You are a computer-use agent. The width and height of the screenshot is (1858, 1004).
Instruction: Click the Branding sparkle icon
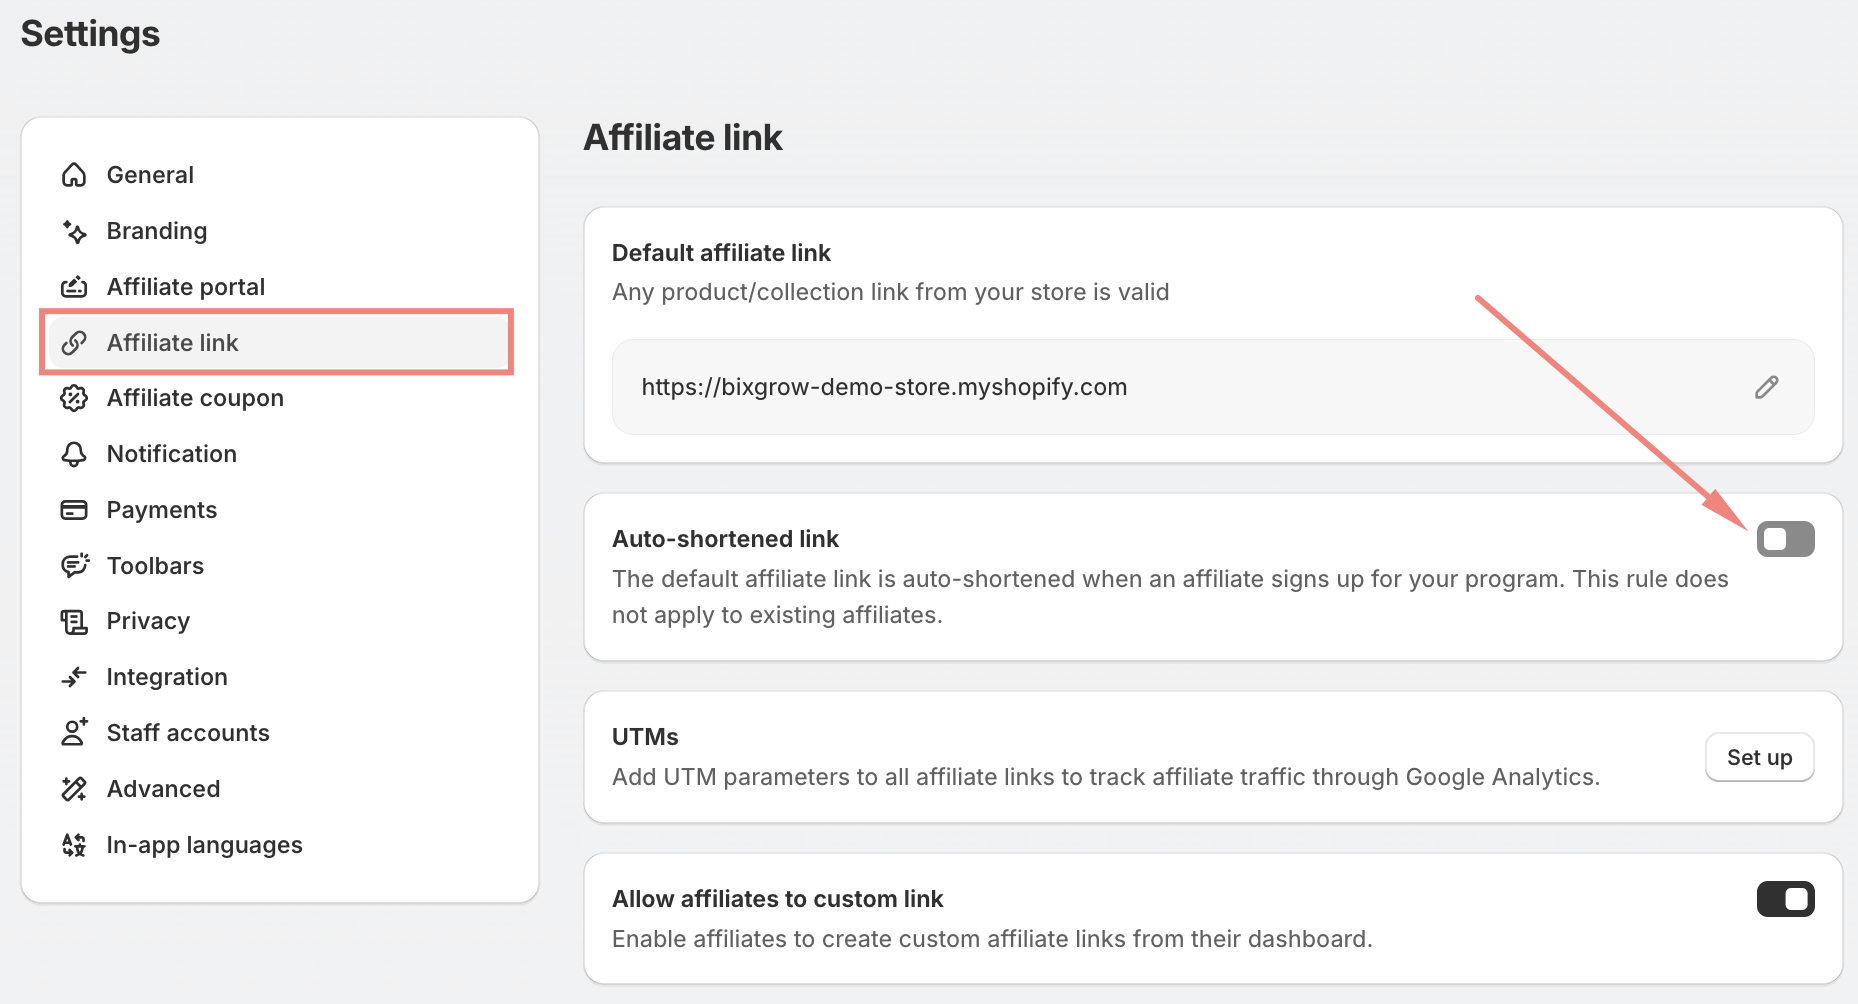(74, 231)
